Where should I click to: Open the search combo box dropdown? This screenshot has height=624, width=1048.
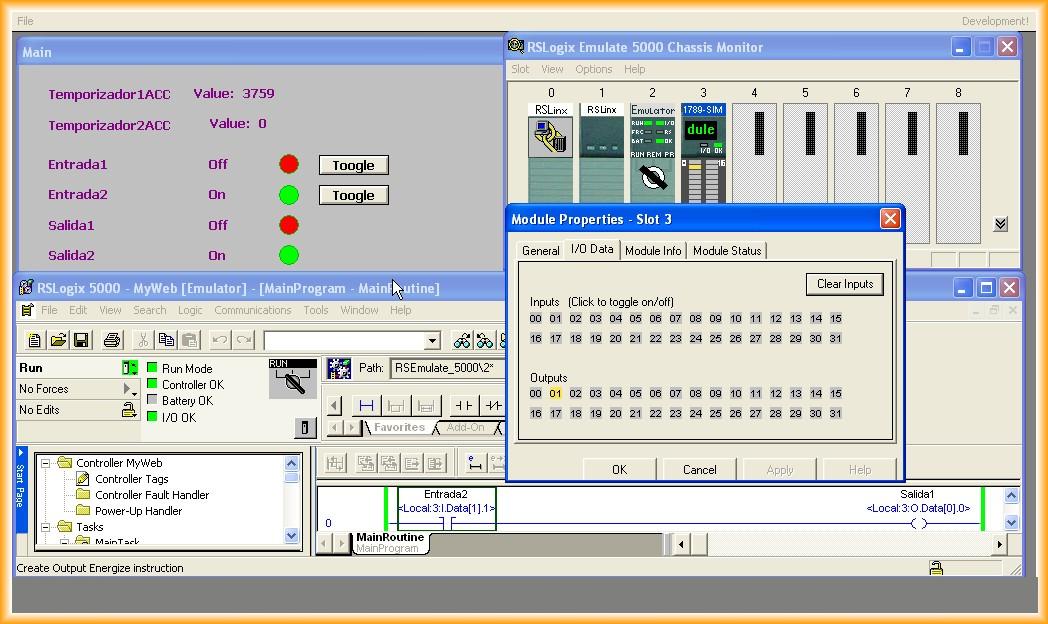pos(432,341)
